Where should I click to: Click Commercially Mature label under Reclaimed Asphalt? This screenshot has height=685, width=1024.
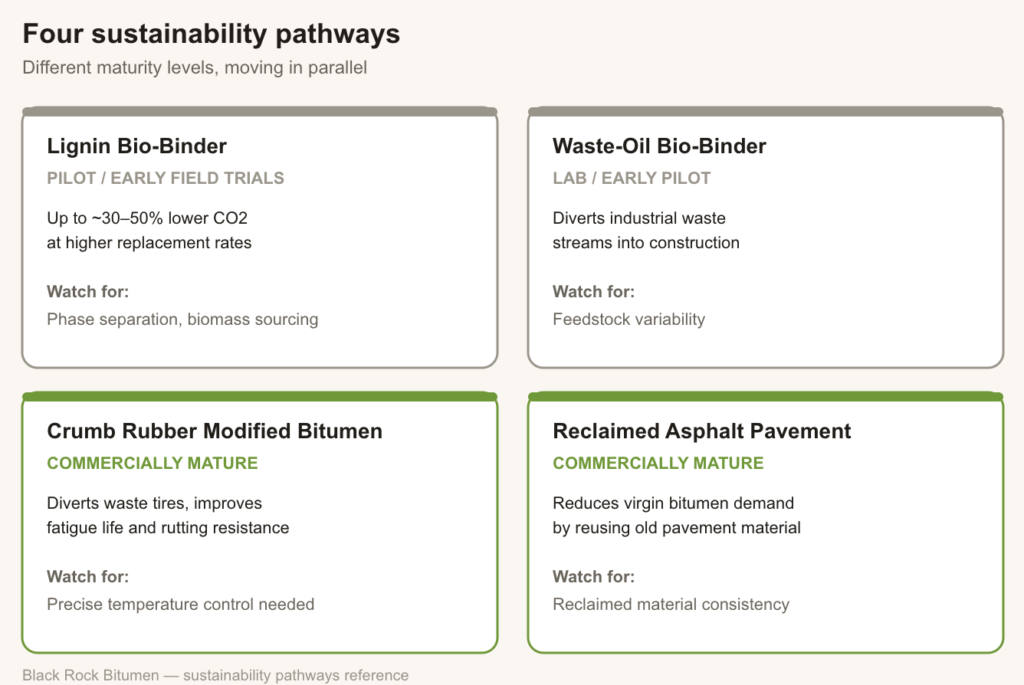(658, 463)
